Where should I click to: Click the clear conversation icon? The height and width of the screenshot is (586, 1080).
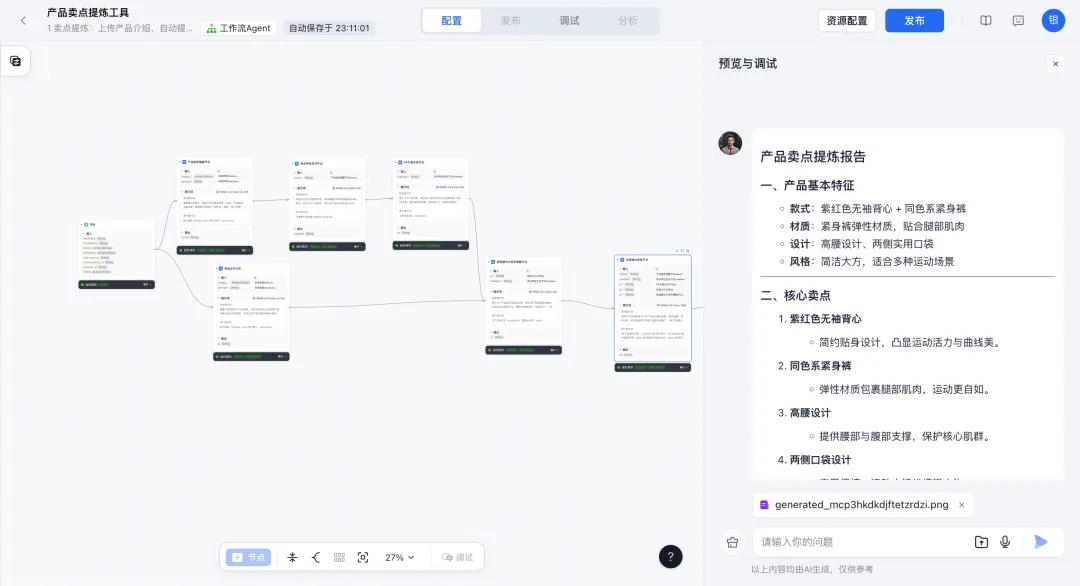coord(732,543)
